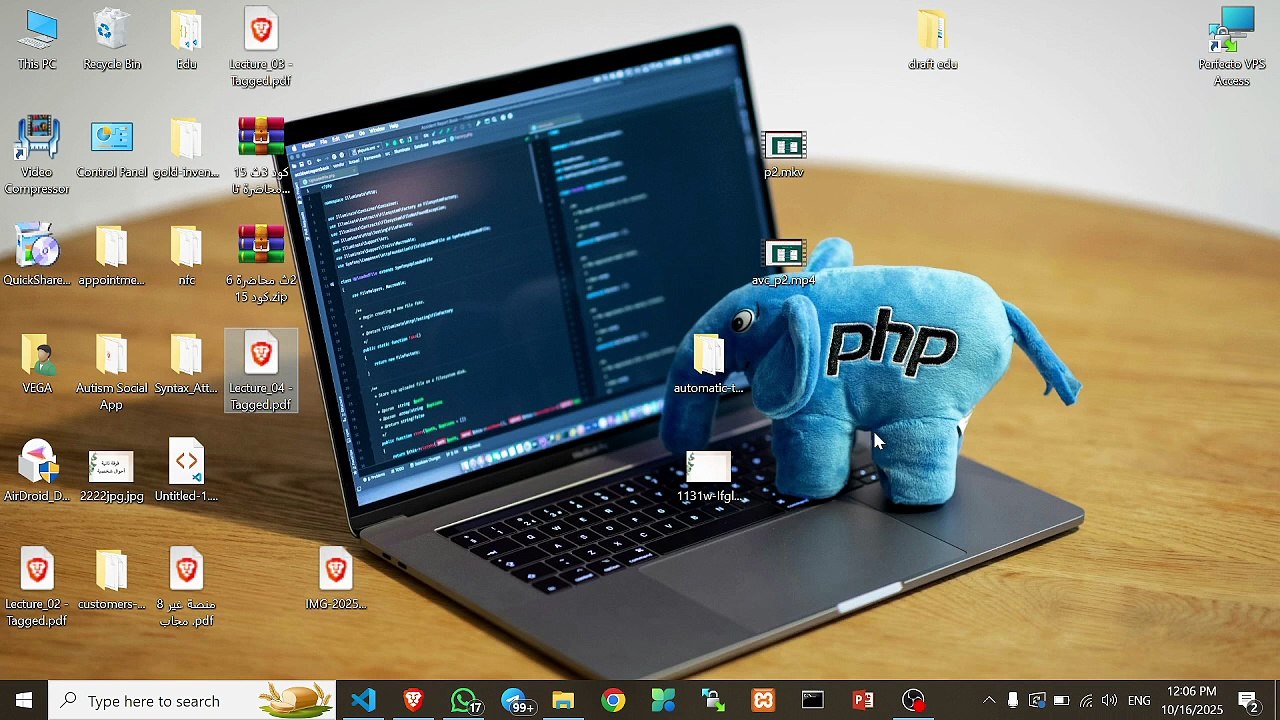Open the padlock arrows app on taskbar
The height and width of the screenshot is (720, 1280).
click(x=713, y=700)
